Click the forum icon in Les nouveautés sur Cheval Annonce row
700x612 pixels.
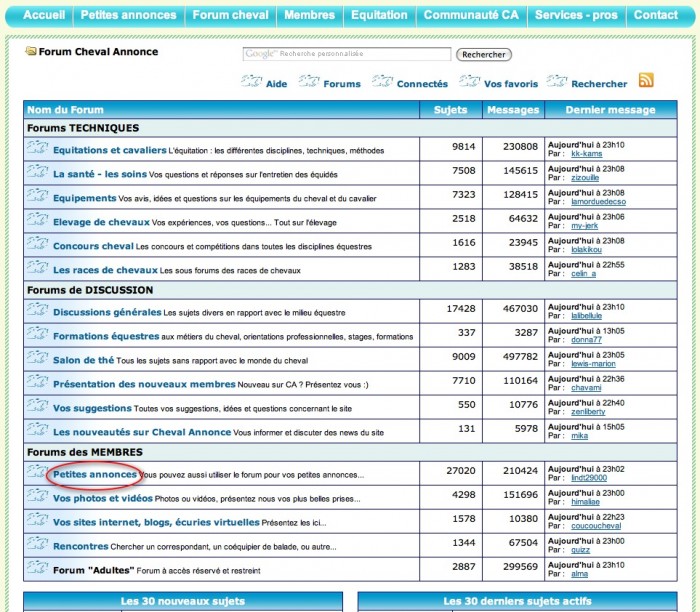coord(37,430)
